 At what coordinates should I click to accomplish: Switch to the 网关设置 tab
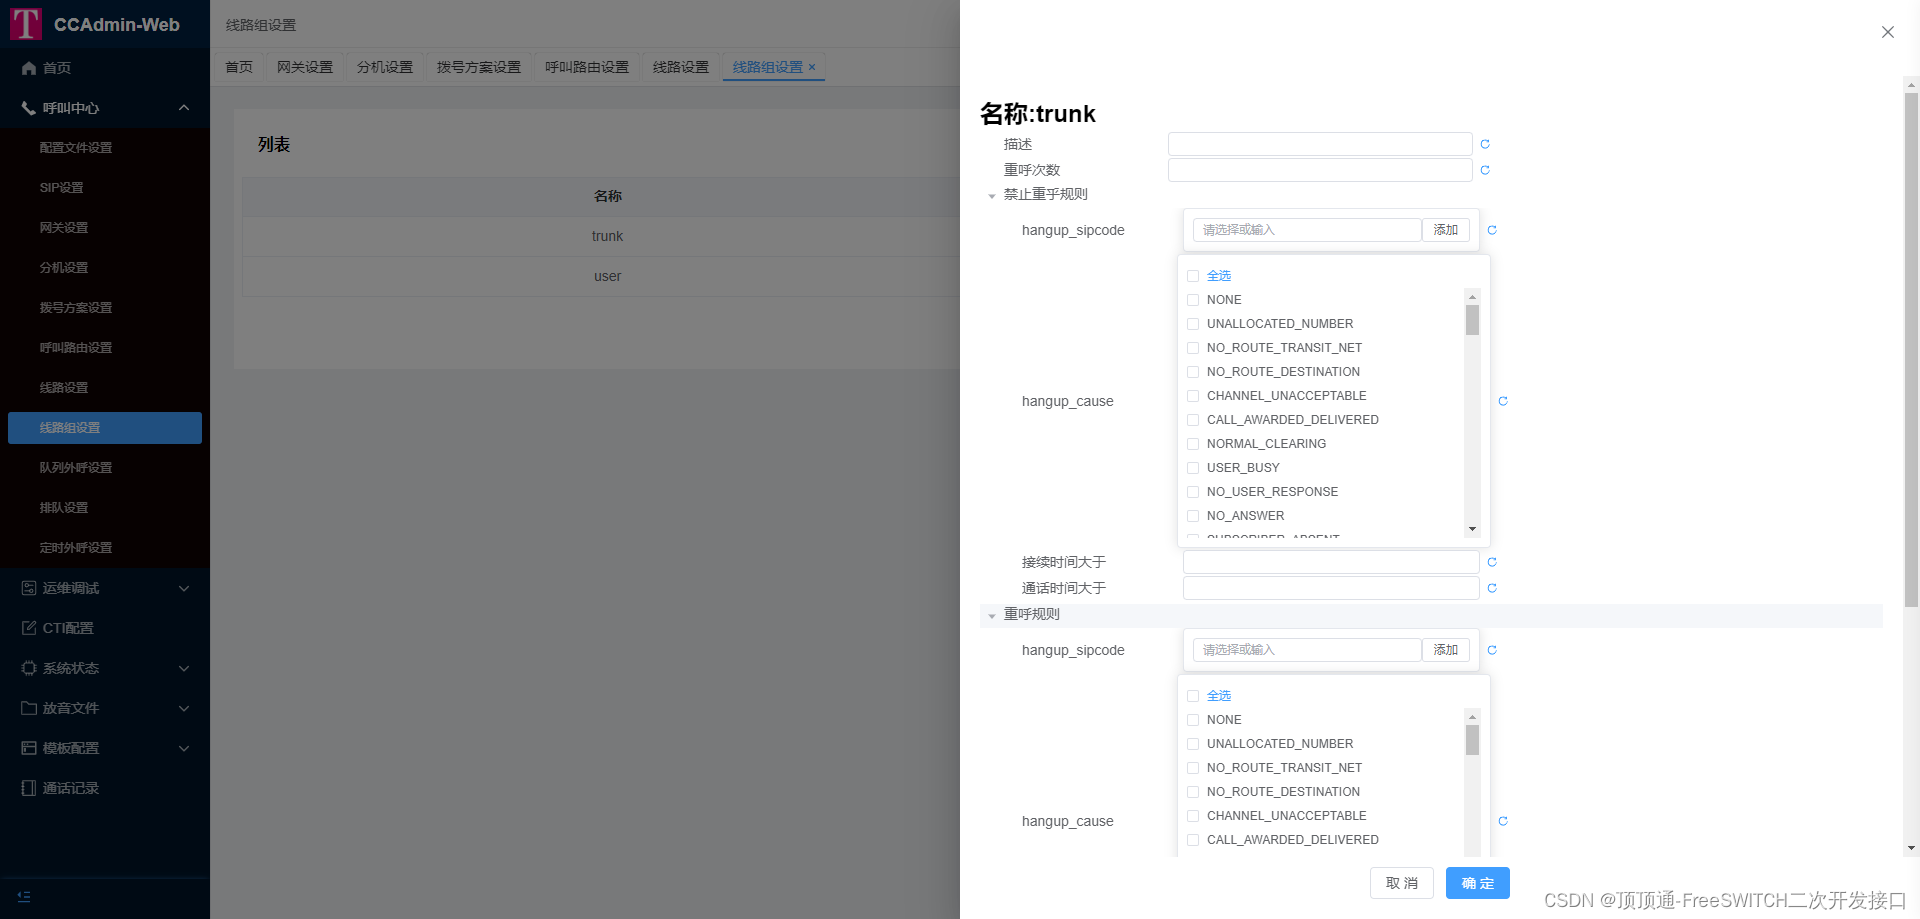click(x=304, y=66)
